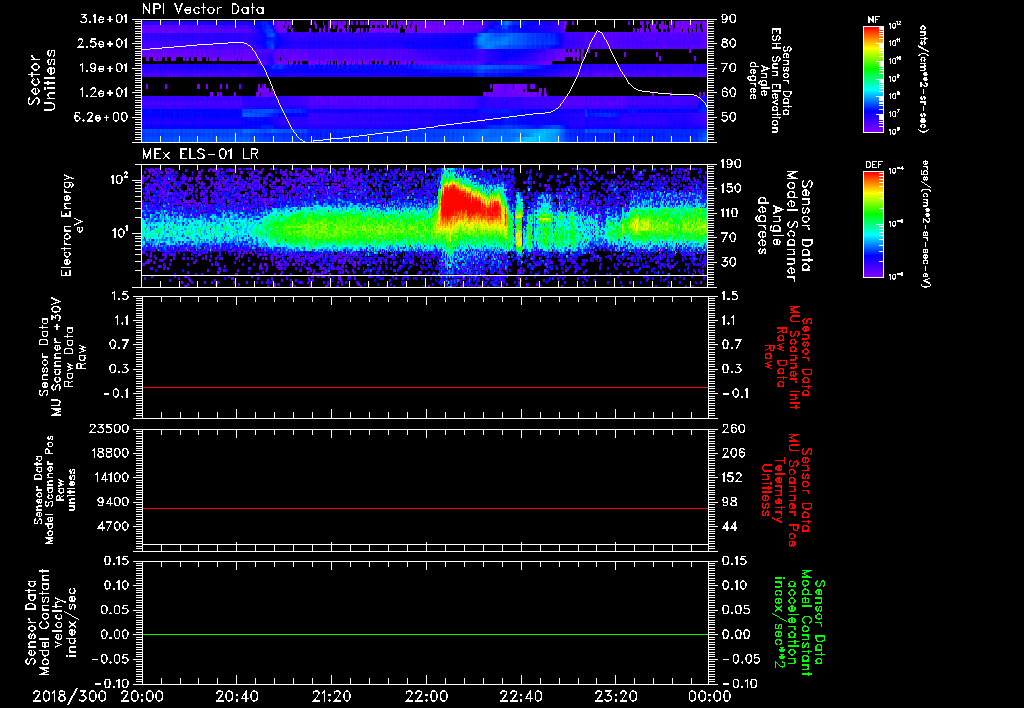Click the NF label above color bar
The image size is (1024, 708).
click(x=874, y=20)
